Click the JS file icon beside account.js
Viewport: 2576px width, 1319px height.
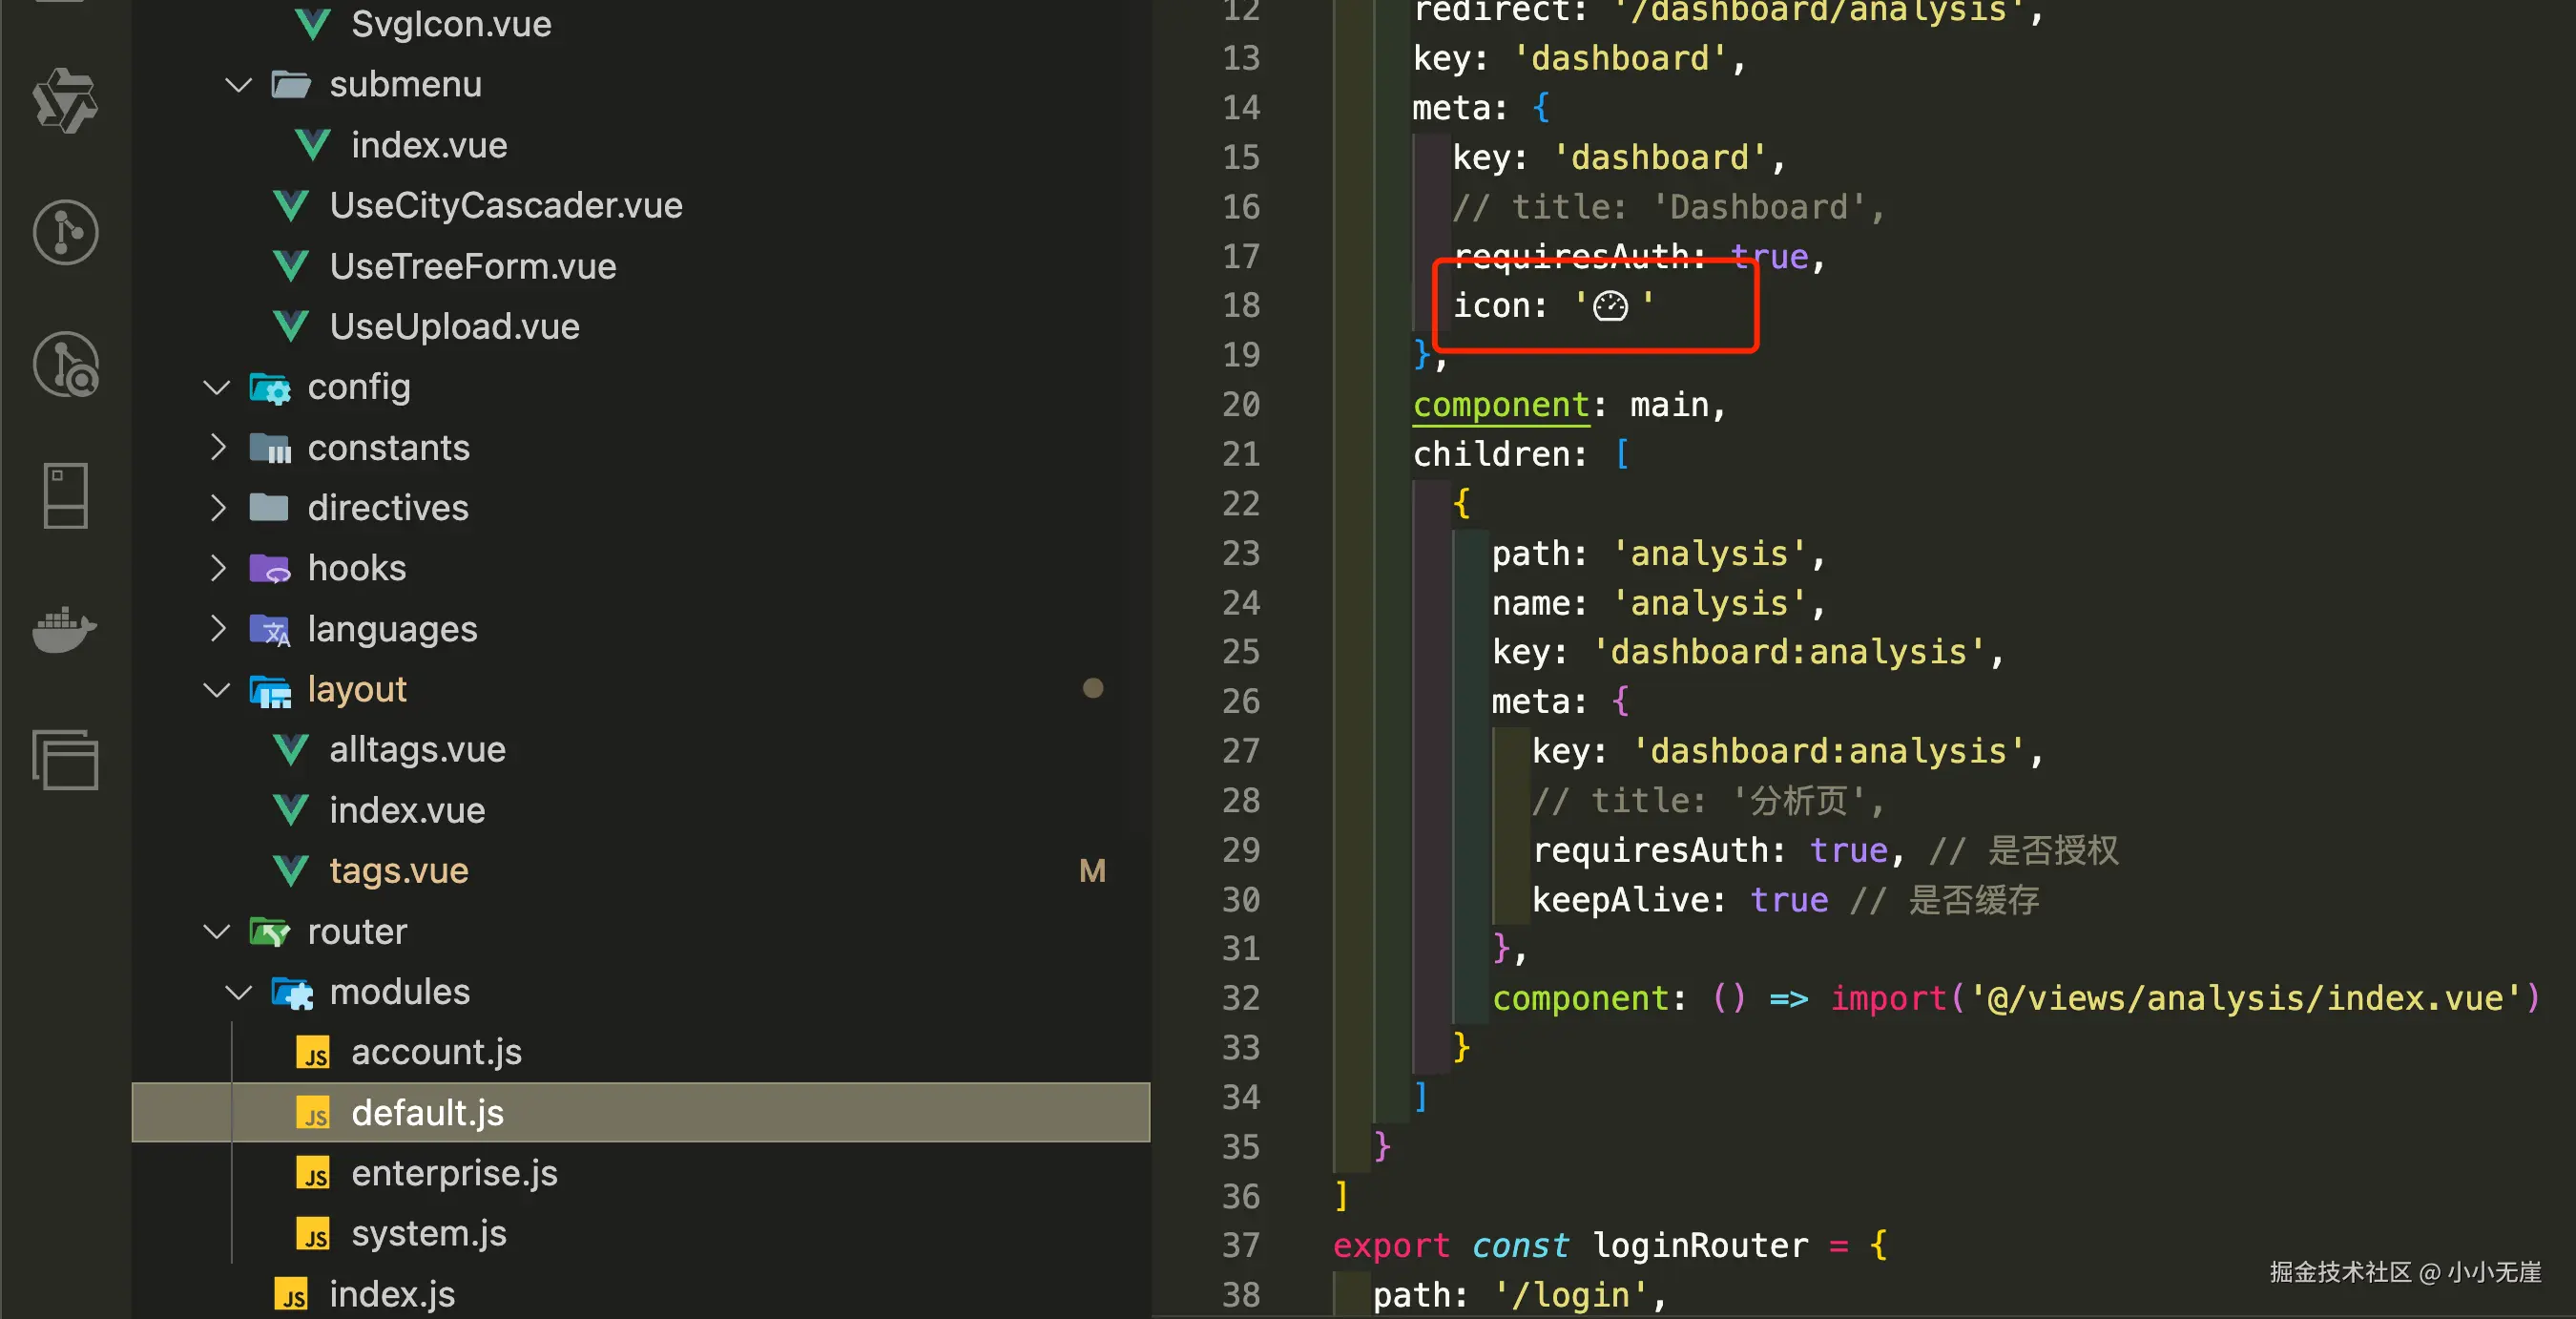click(314, 1053)
